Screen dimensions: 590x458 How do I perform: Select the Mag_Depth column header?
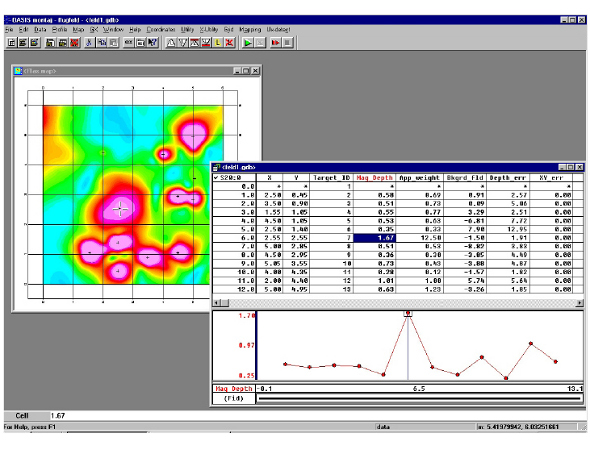(374, 178)
